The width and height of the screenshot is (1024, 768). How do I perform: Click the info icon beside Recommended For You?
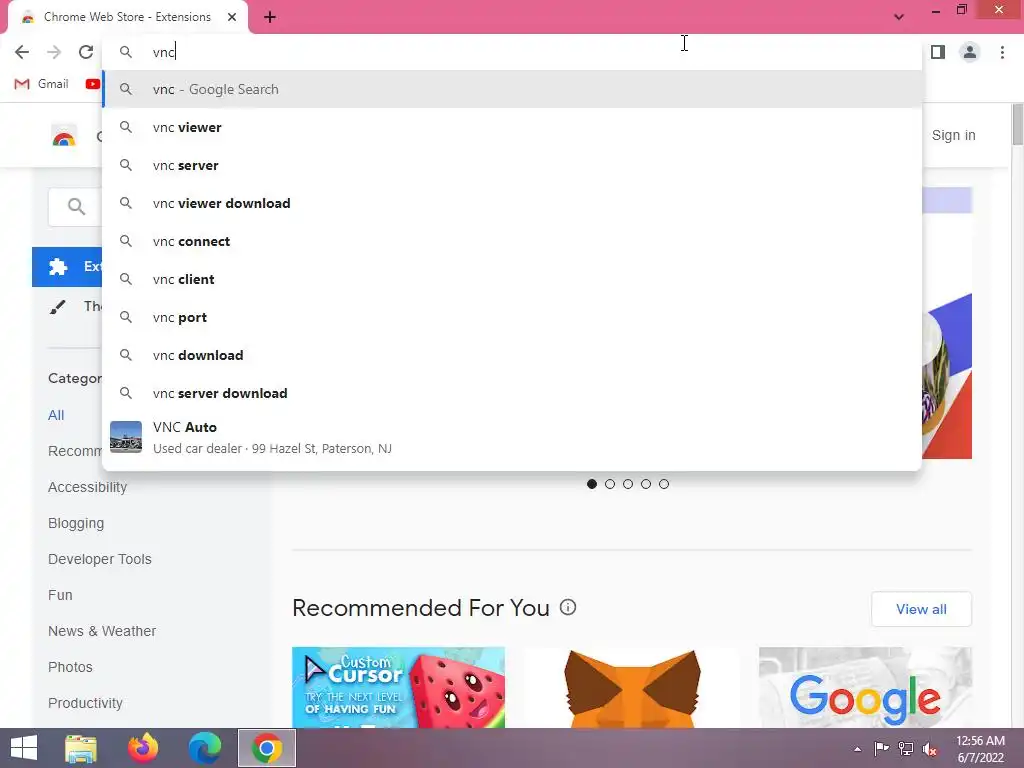568,607
